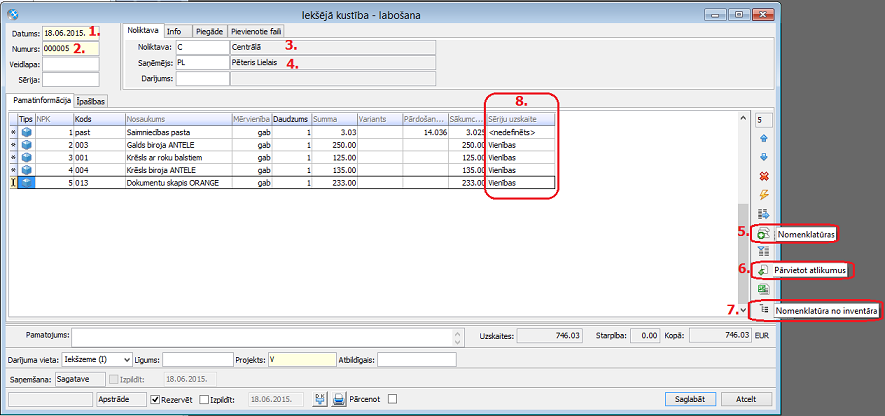This screenshot has width=885, height=416.
Task: Click the Nosaukums column header
Action: (178, 120)
